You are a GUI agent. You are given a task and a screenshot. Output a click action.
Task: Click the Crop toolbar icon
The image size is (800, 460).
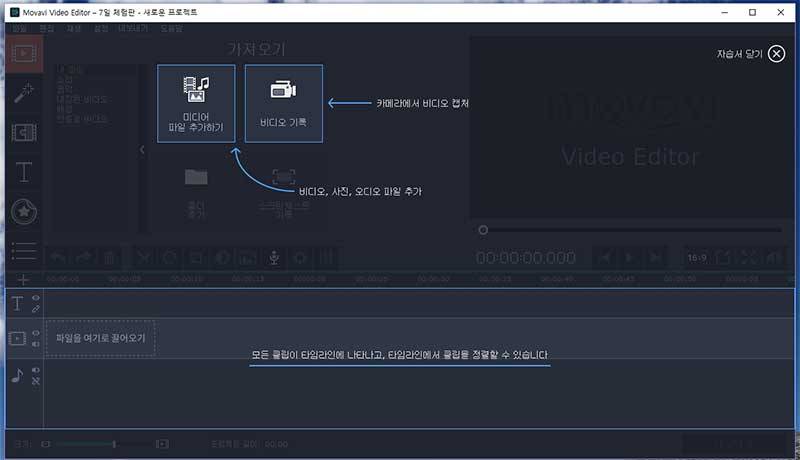point(195,258)
